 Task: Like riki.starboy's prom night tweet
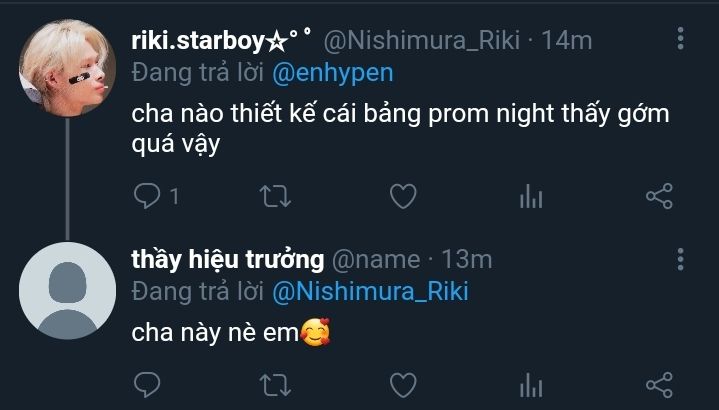(403, 196)
